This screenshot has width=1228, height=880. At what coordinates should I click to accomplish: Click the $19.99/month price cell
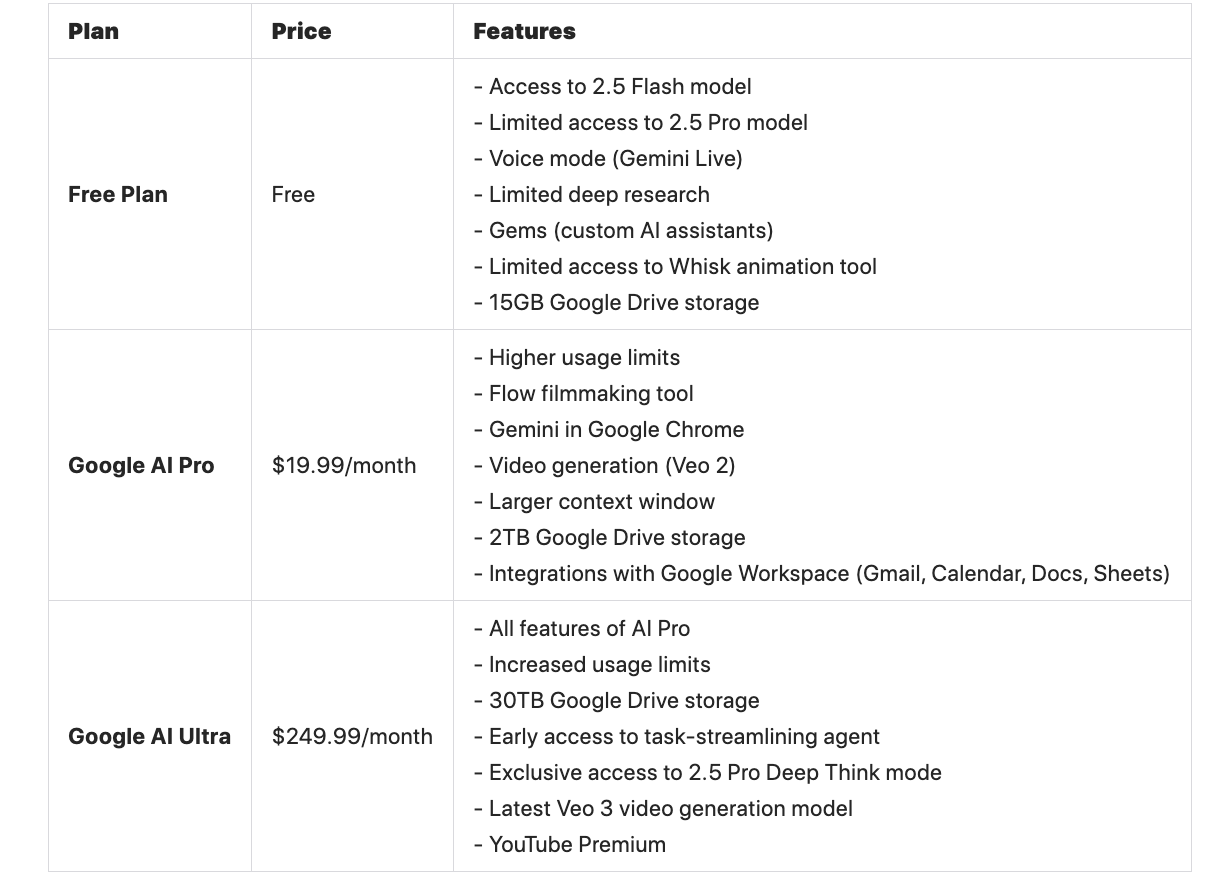click(344, 465)
